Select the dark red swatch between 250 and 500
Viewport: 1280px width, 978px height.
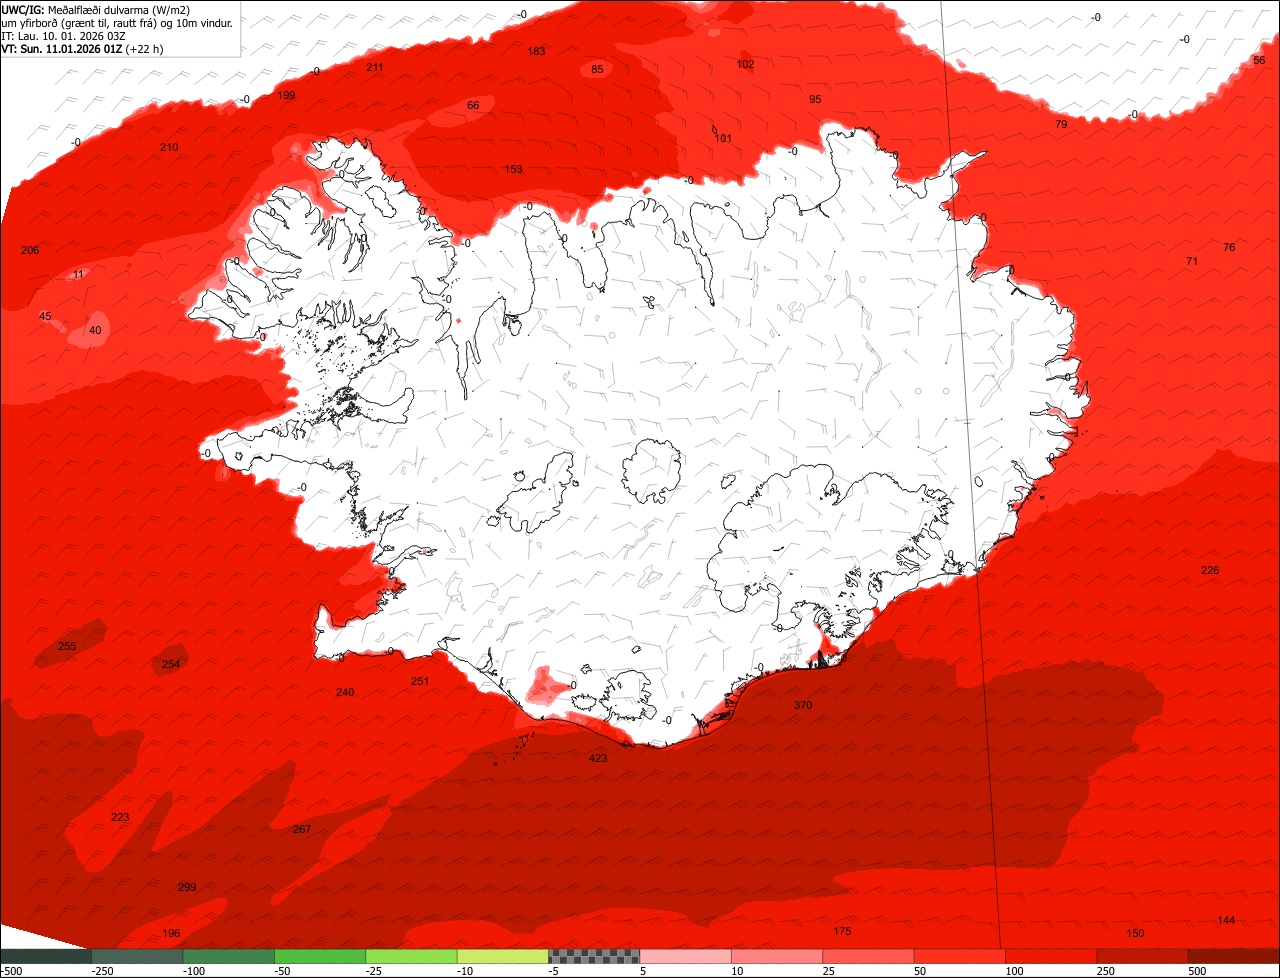click(x=1143, y=956)
